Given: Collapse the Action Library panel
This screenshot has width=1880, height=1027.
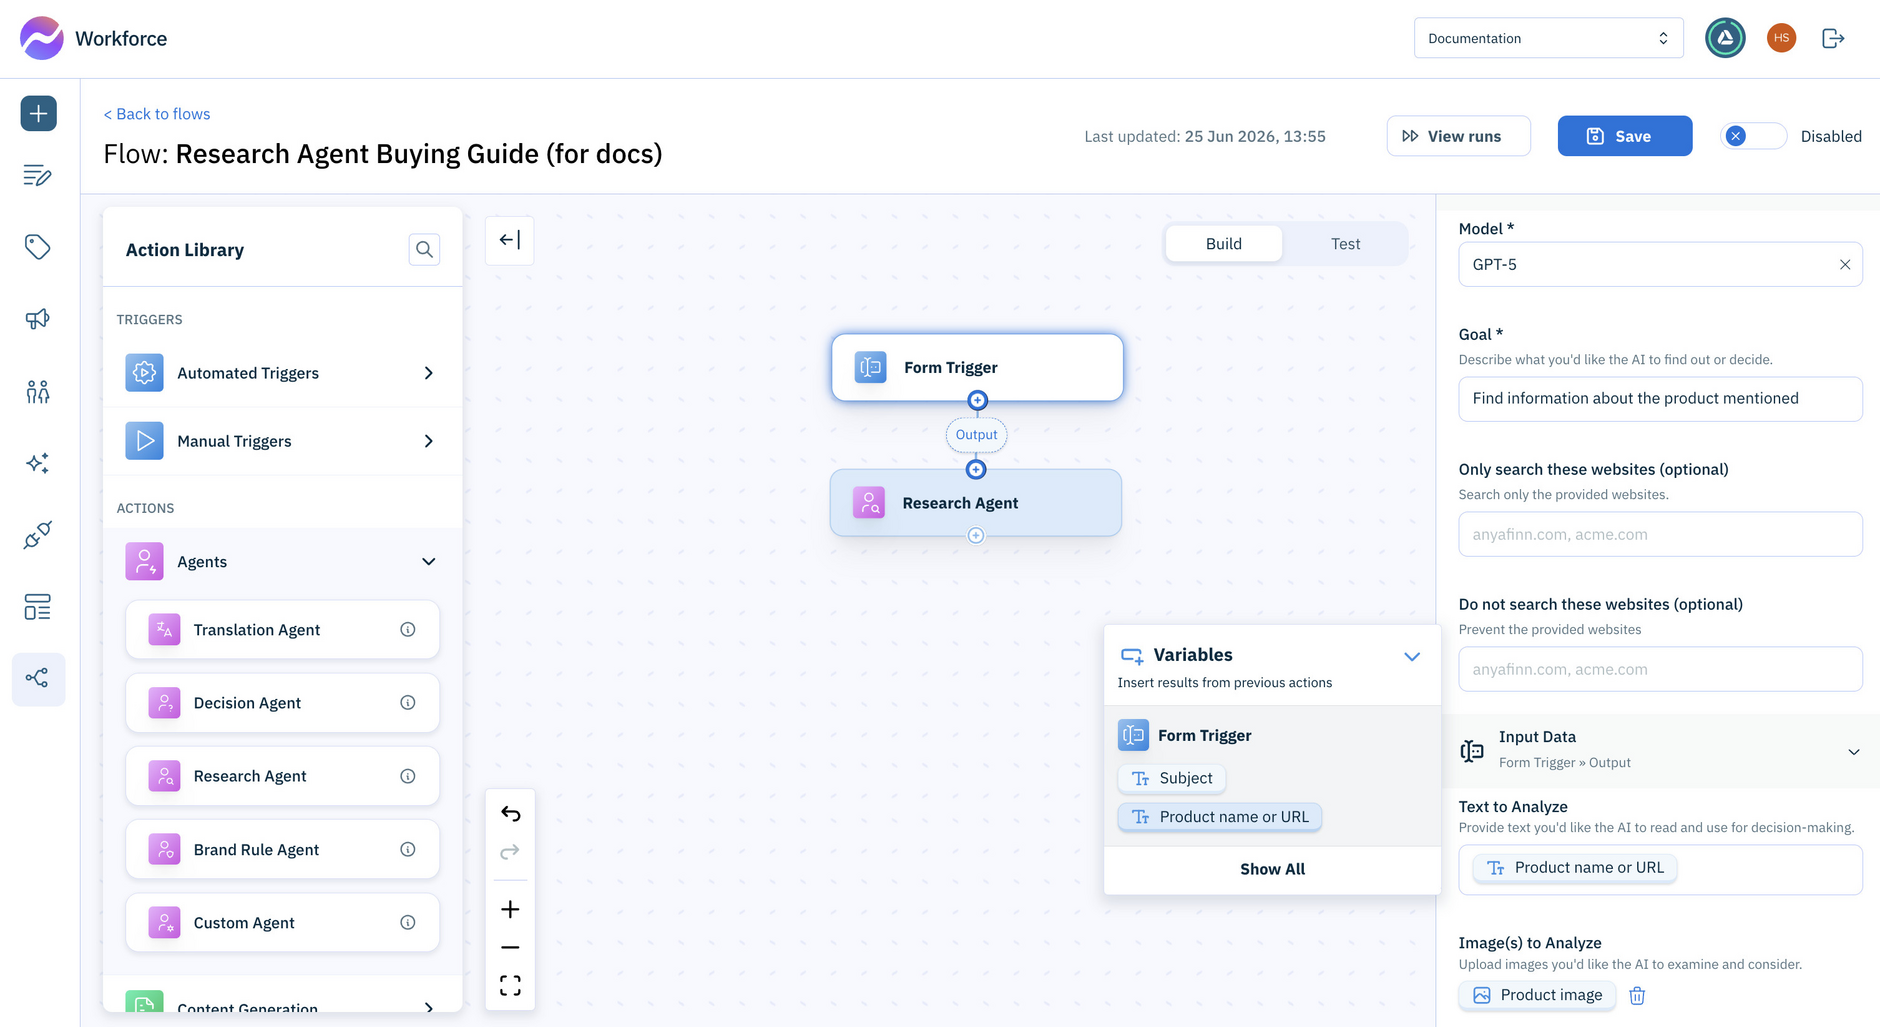Looking at the screenshot, I should coord(510,240).
